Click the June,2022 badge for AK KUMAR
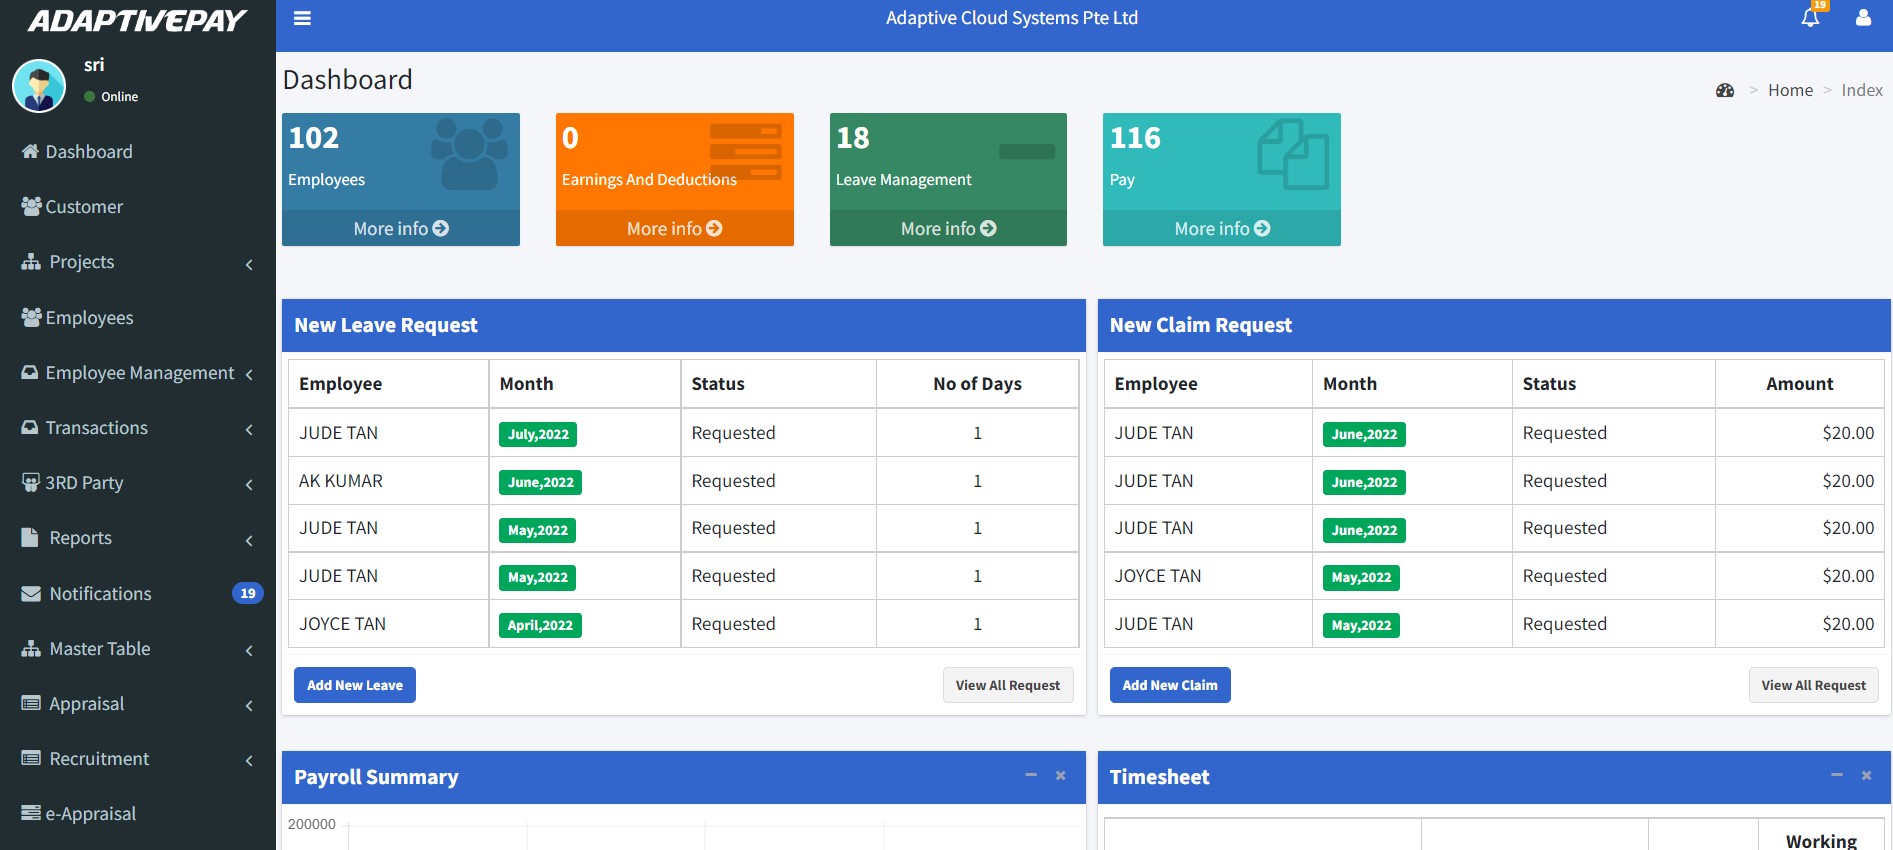This screenshot has width=1893, height=850. point(540,482)
